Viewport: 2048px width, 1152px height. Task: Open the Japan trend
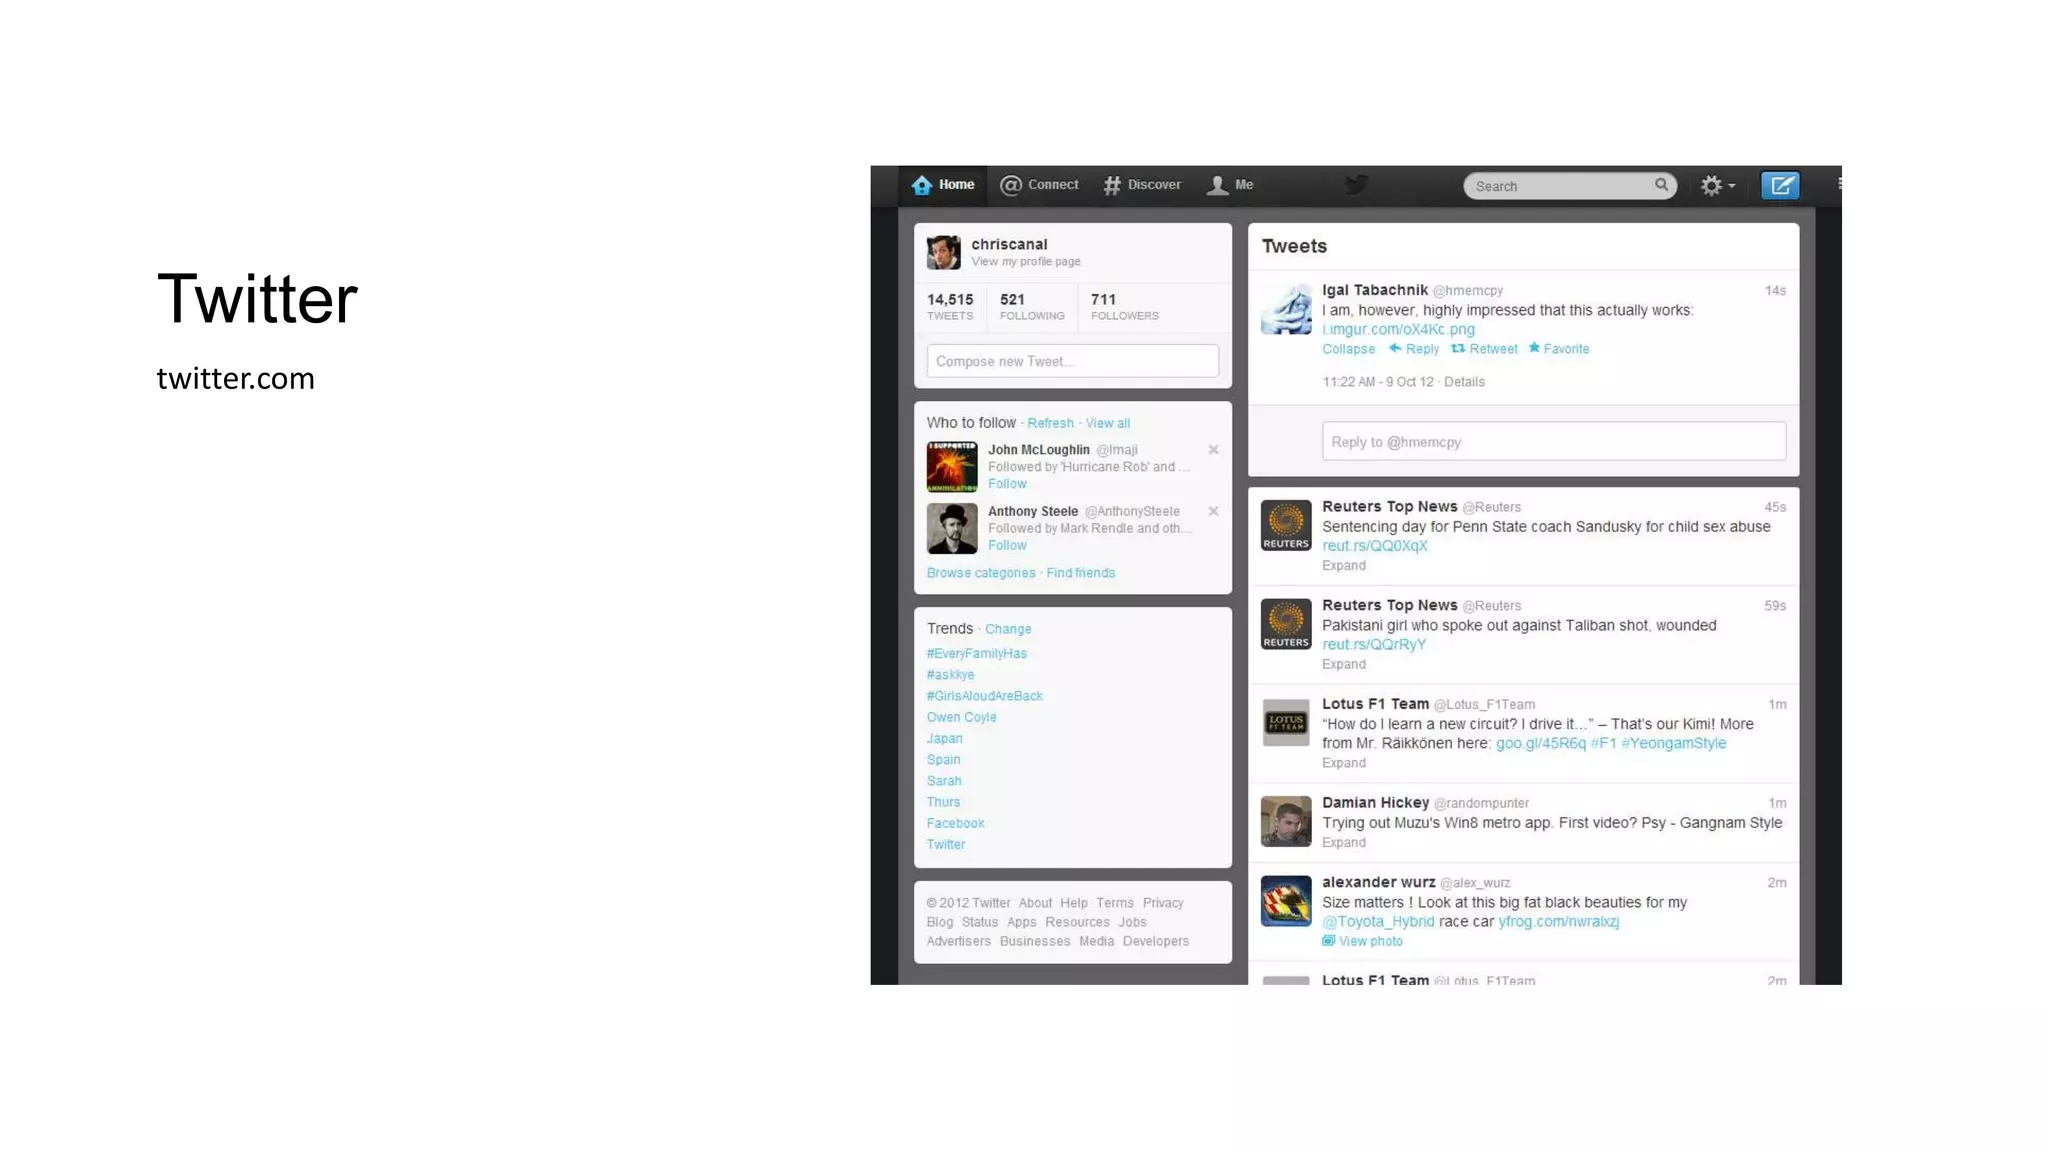pos(945,739)
